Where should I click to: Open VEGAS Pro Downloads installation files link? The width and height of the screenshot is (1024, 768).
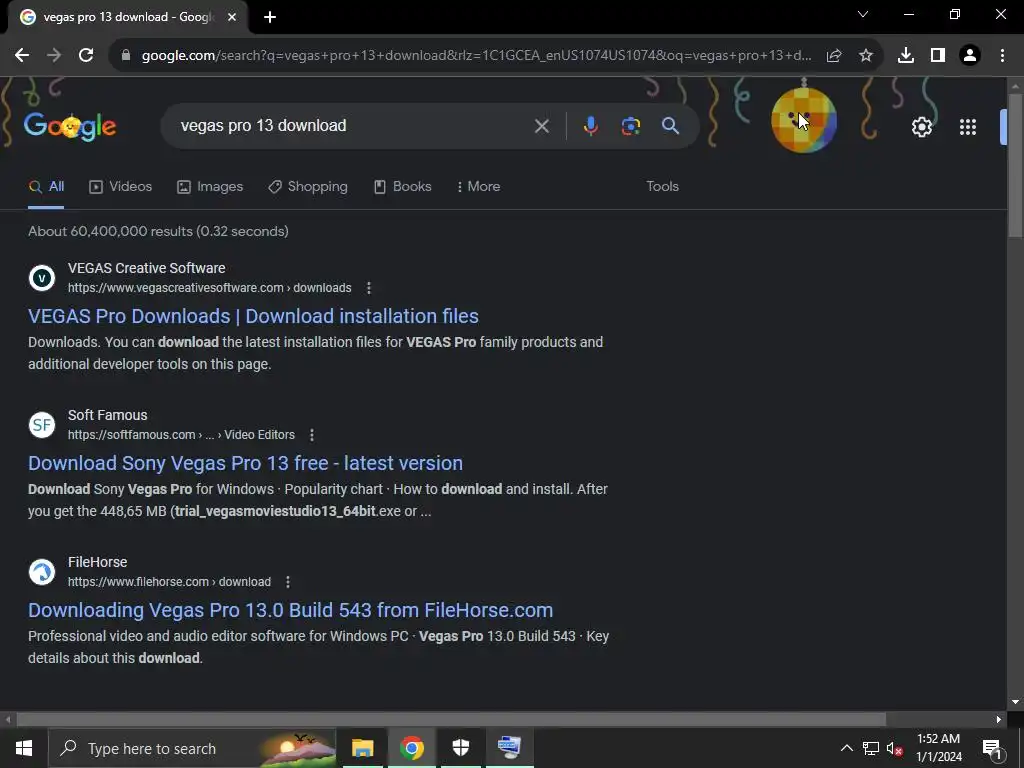(253, 316)
